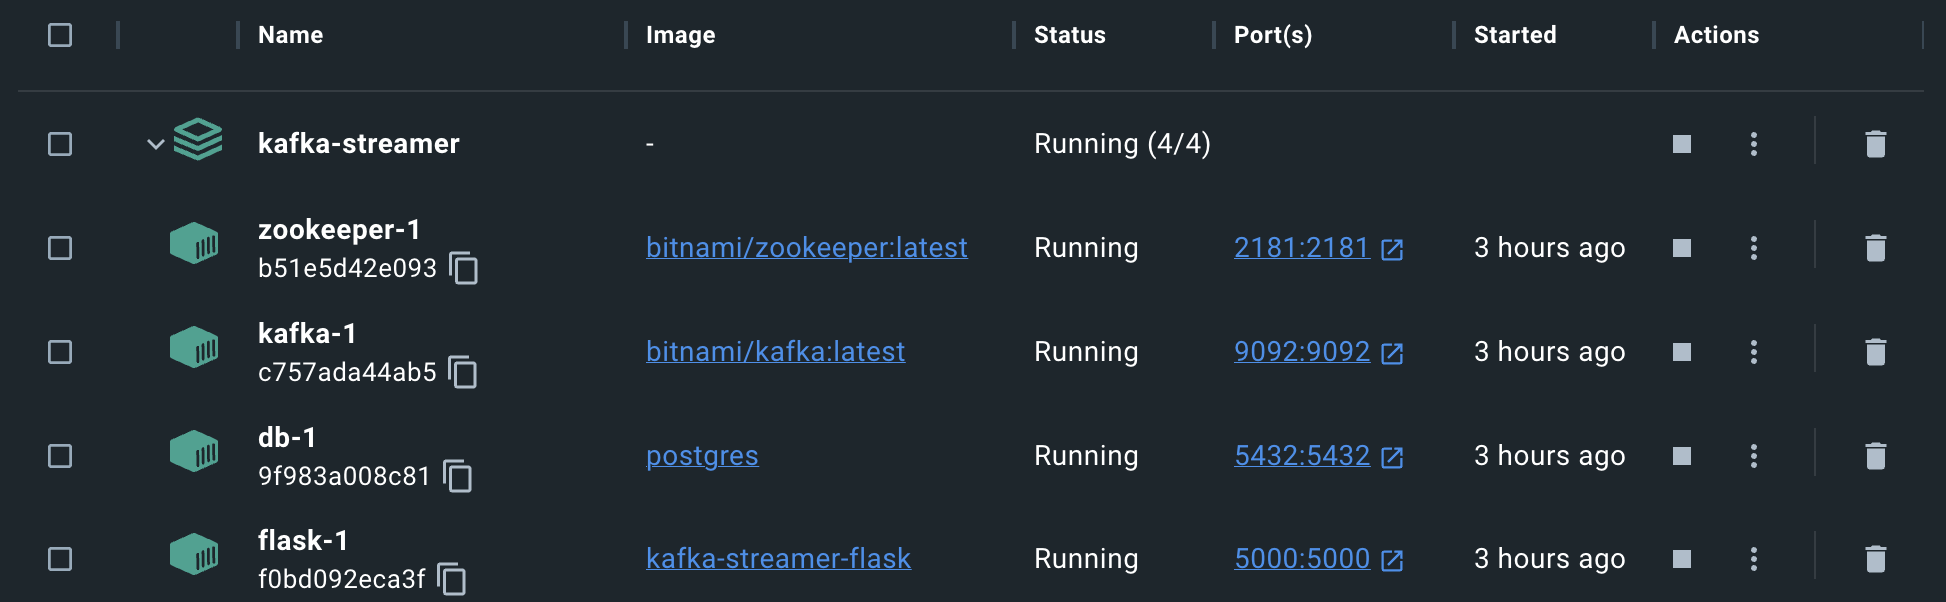Image resolution: width=1946 pixels, height=602 pixels.
Task: Copy the db-1 container ID
Action: (x=458, y=476)
